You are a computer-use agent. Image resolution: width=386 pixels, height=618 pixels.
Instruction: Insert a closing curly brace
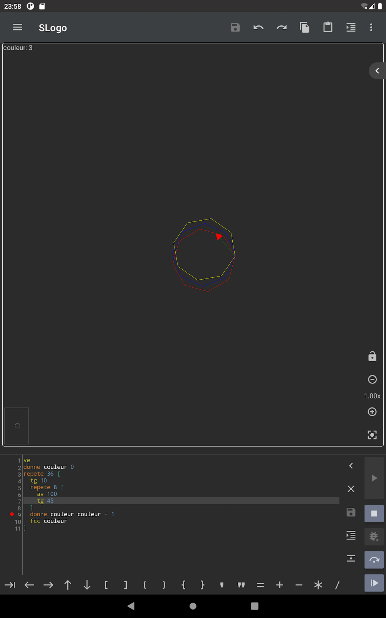pos(202,585)
